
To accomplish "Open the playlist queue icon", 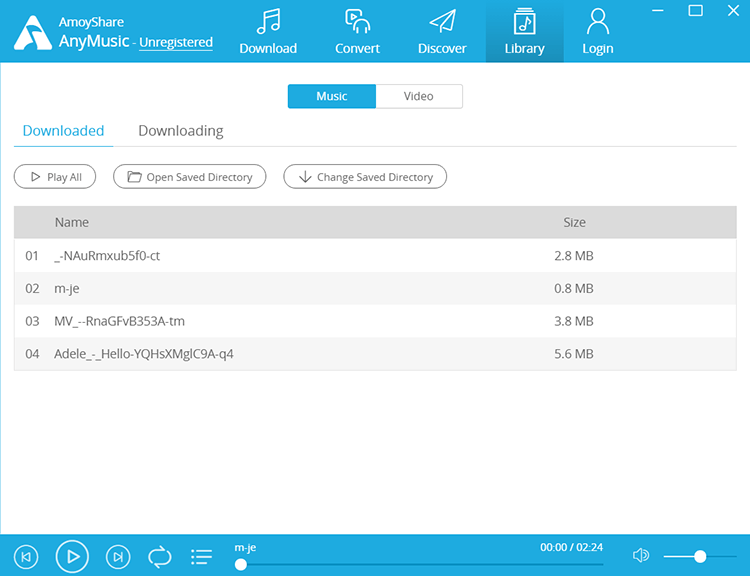I will [201, 556].
